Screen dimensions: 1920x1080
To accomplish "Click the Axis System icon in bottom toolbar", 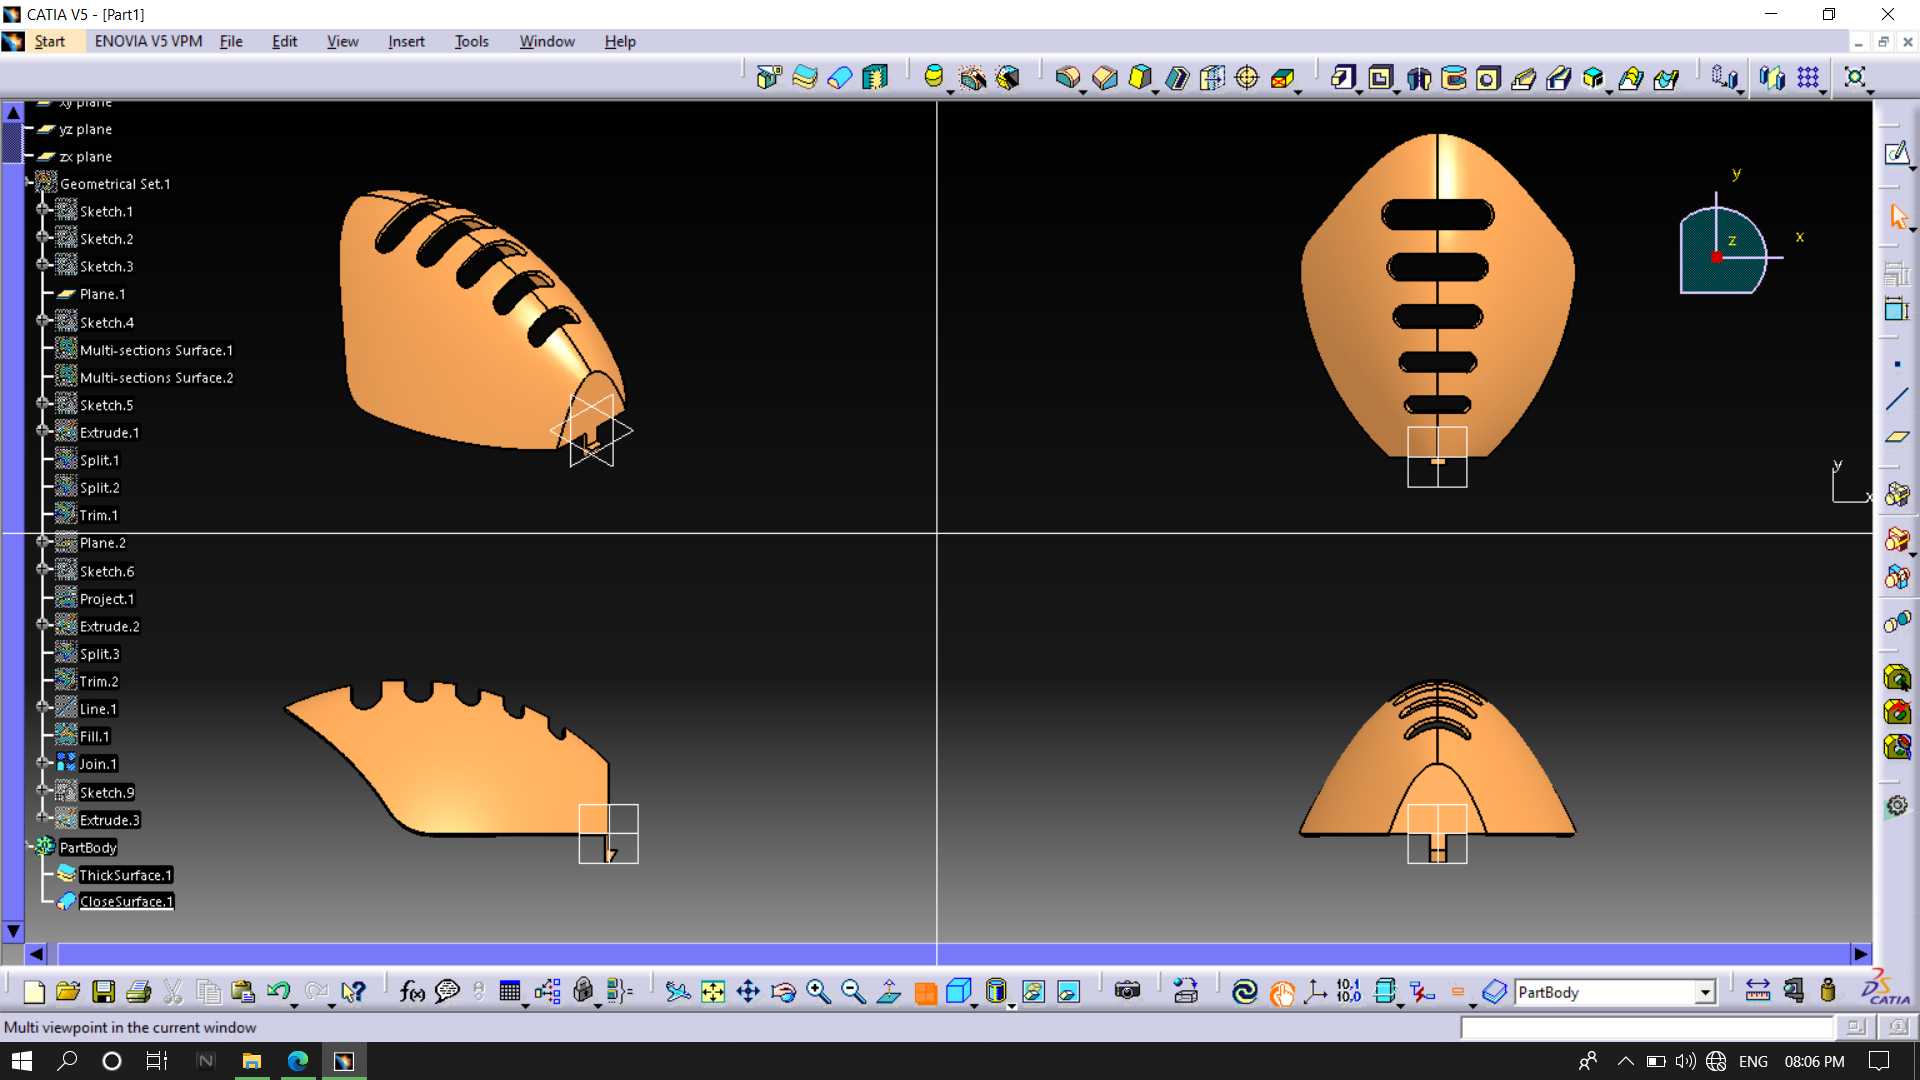I will coord(1316,991).
